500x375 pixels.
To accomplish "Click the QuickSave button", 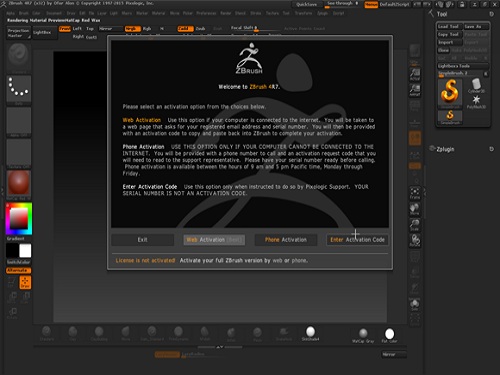I will [307, 4].
